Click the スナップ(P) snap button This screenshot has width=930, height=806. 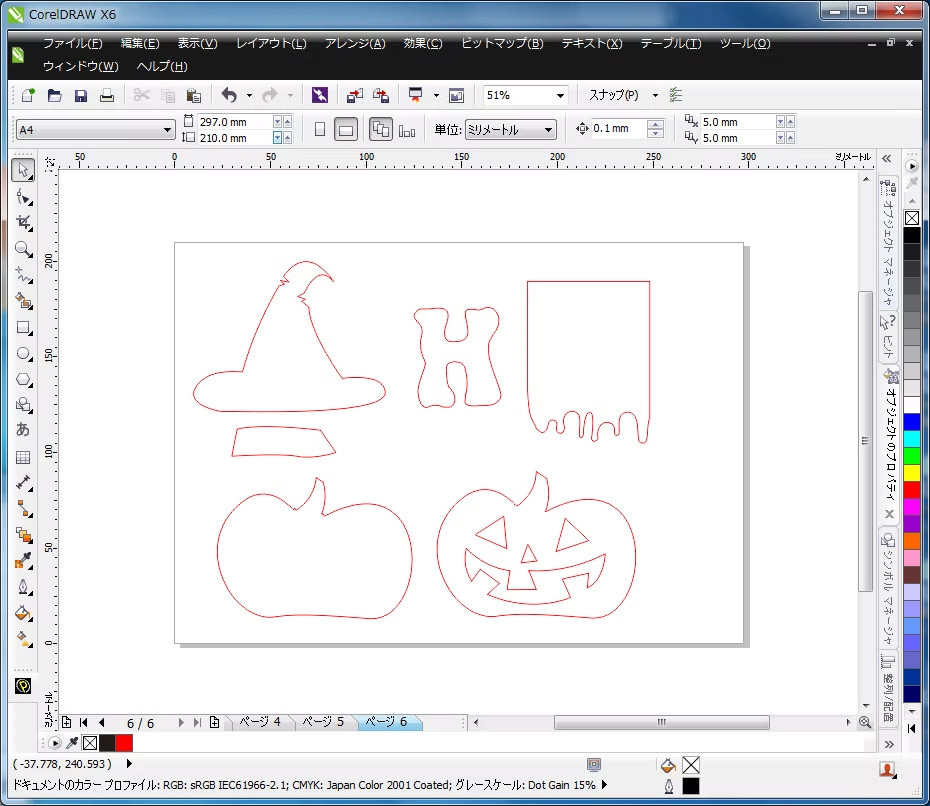pyautogui.click(x=614, y=96)
